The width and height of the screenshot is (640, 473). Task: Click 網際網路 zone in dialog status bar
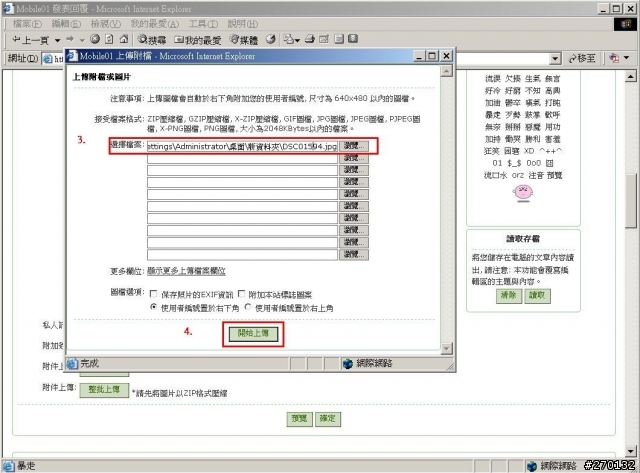[x=368, y=363]
